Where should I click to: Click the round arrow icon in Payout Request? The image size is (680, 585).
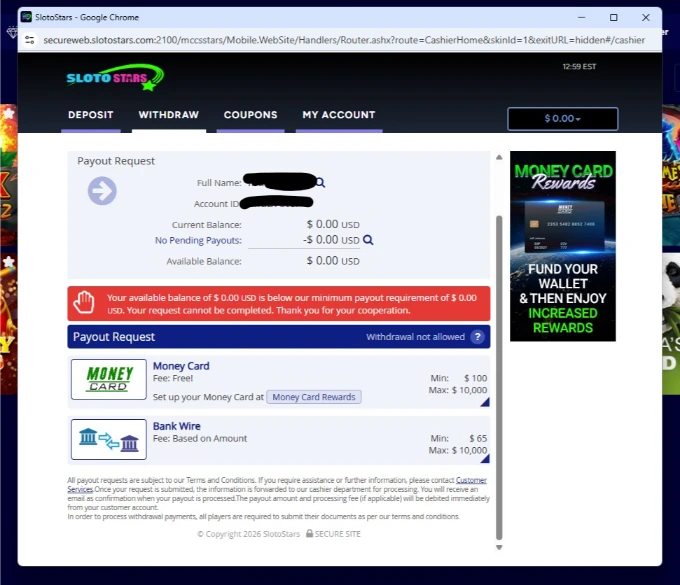coord(102,190)
